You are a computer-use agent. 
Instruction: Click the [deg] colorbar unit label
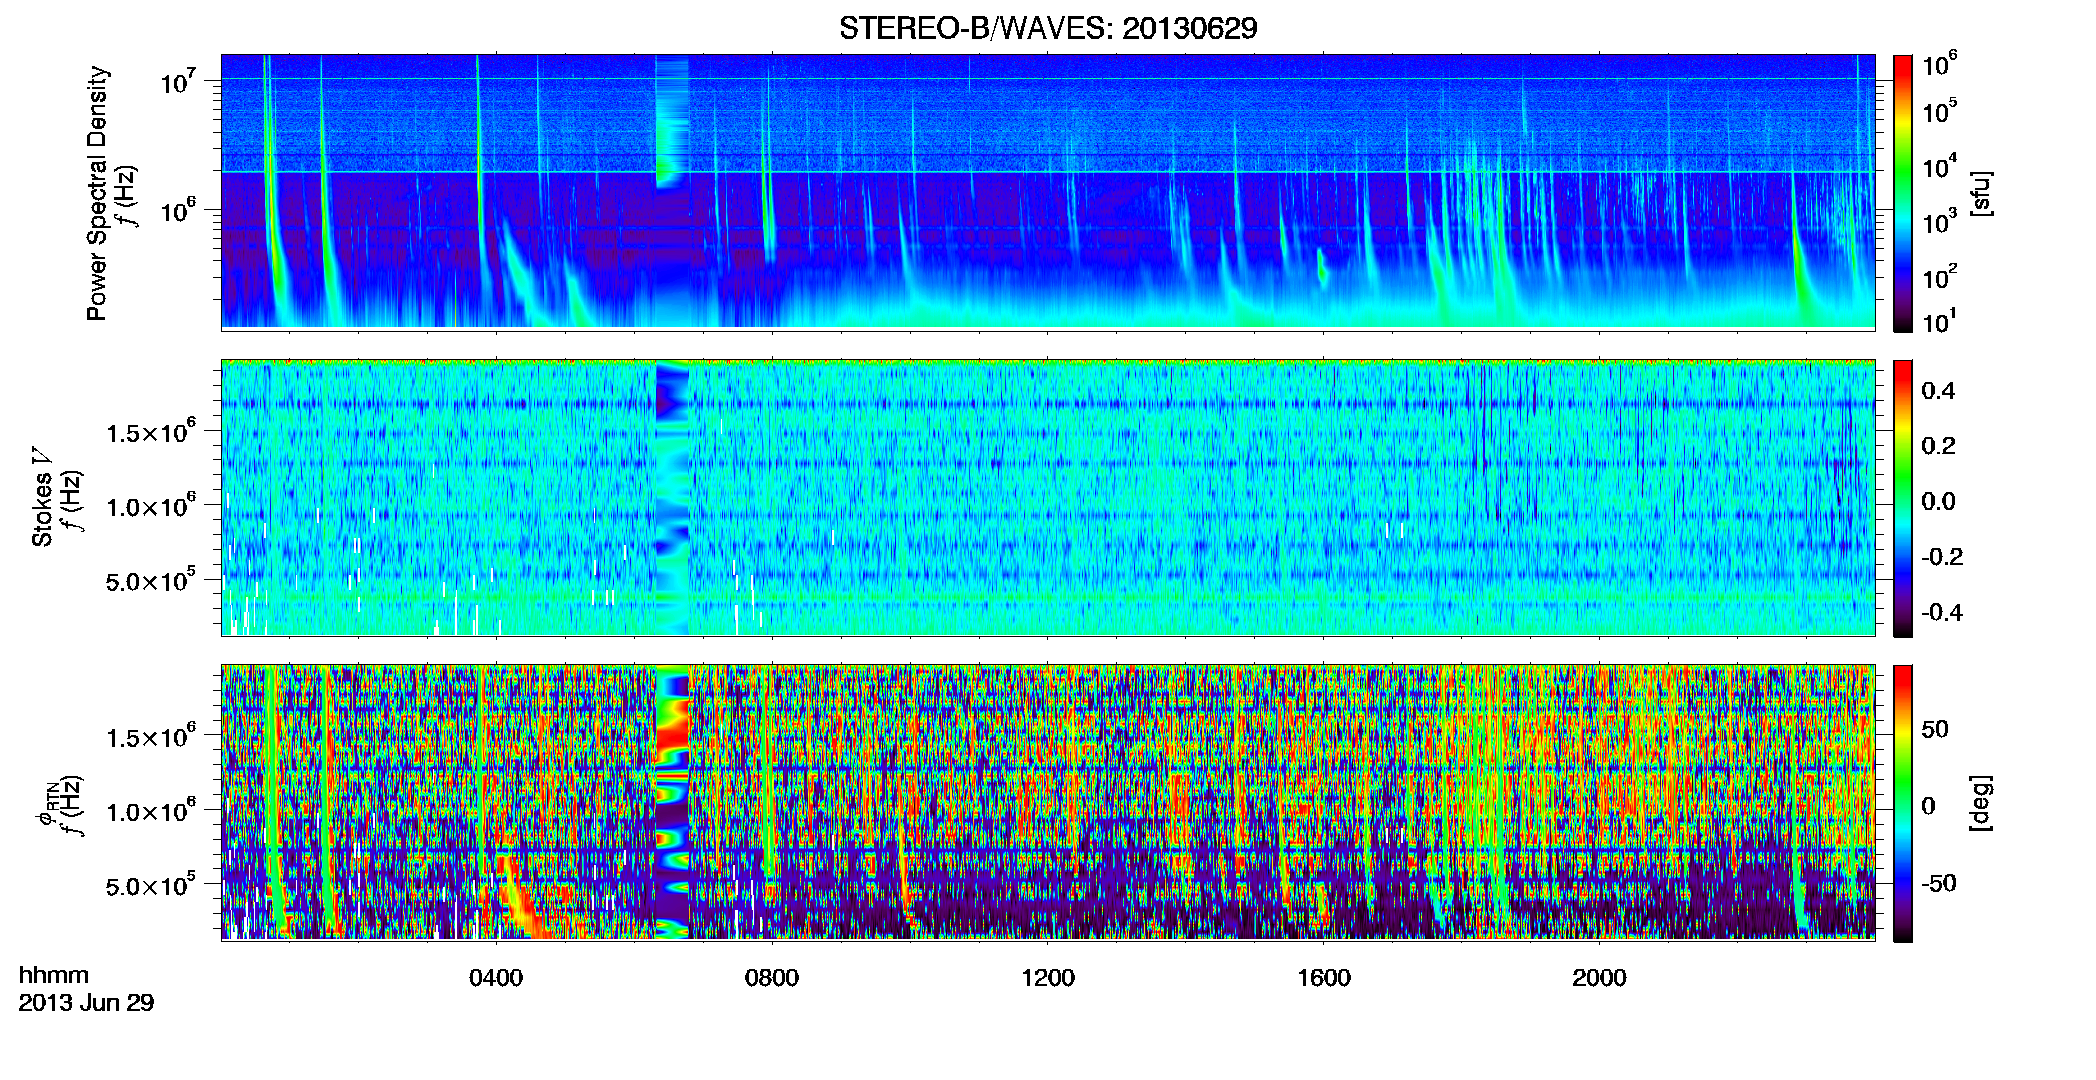(1981, 803)
